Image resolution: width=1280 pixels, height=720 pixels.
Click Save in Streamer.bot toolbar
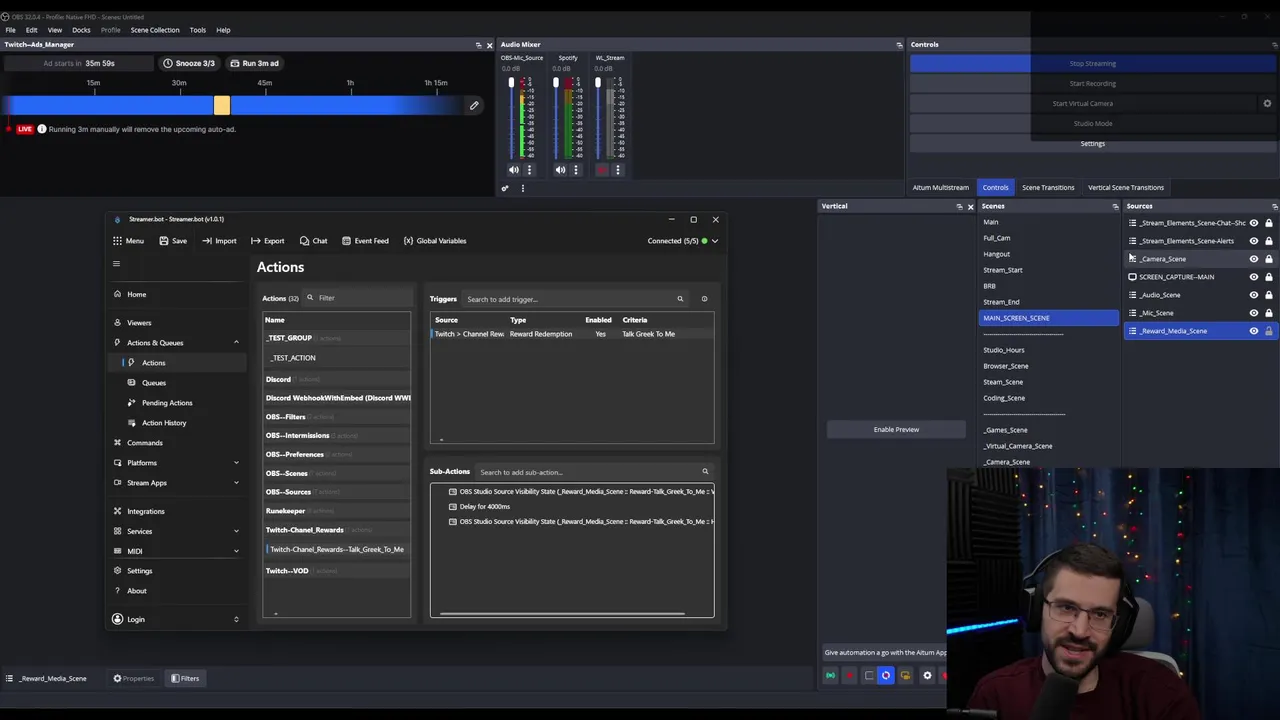click(x=173, y=241)
